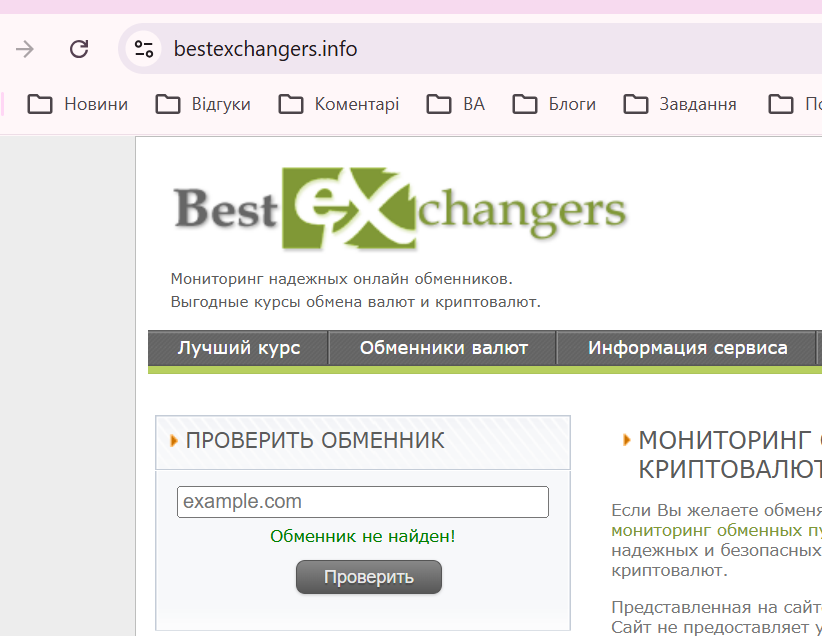Open the ВА bookmark folder
Image resolution: width=822 pixels, height=636 pixels.
[456, 104]
